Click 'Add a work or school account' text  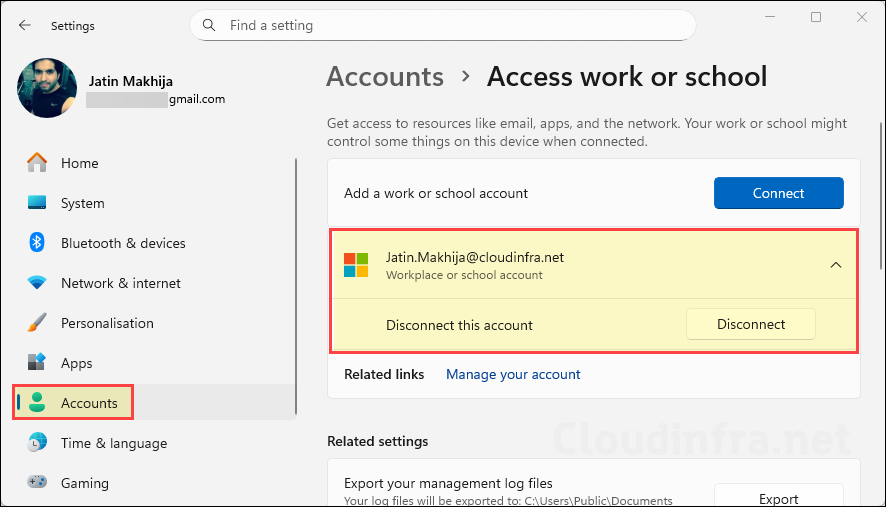tap(436, 193)
